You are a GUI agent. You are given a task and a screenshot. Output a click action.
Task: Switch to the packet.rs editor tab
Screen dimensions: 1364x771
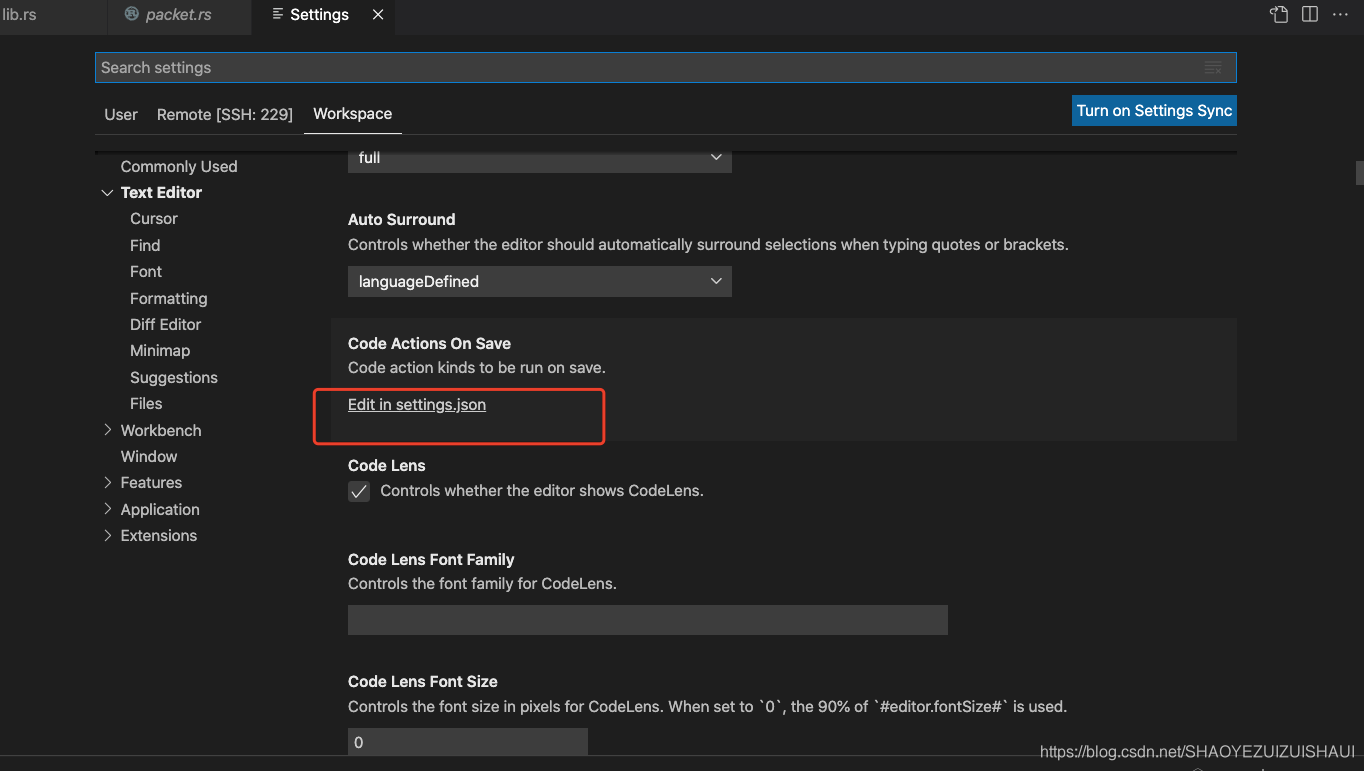tap(178, 15)
